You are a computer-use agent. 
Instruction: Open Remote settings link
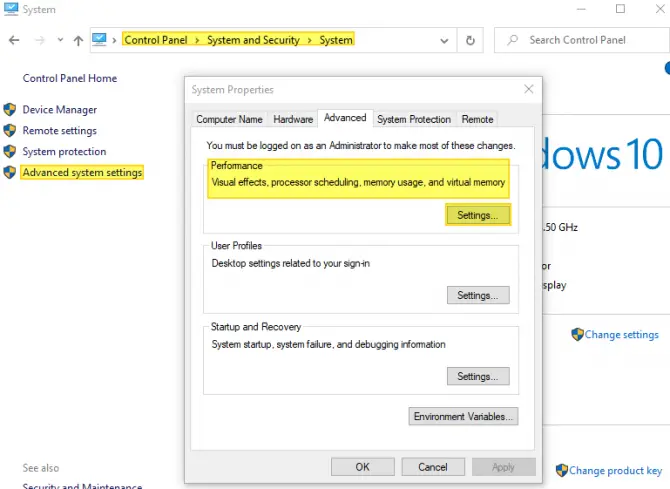click(x=59, y=131)
